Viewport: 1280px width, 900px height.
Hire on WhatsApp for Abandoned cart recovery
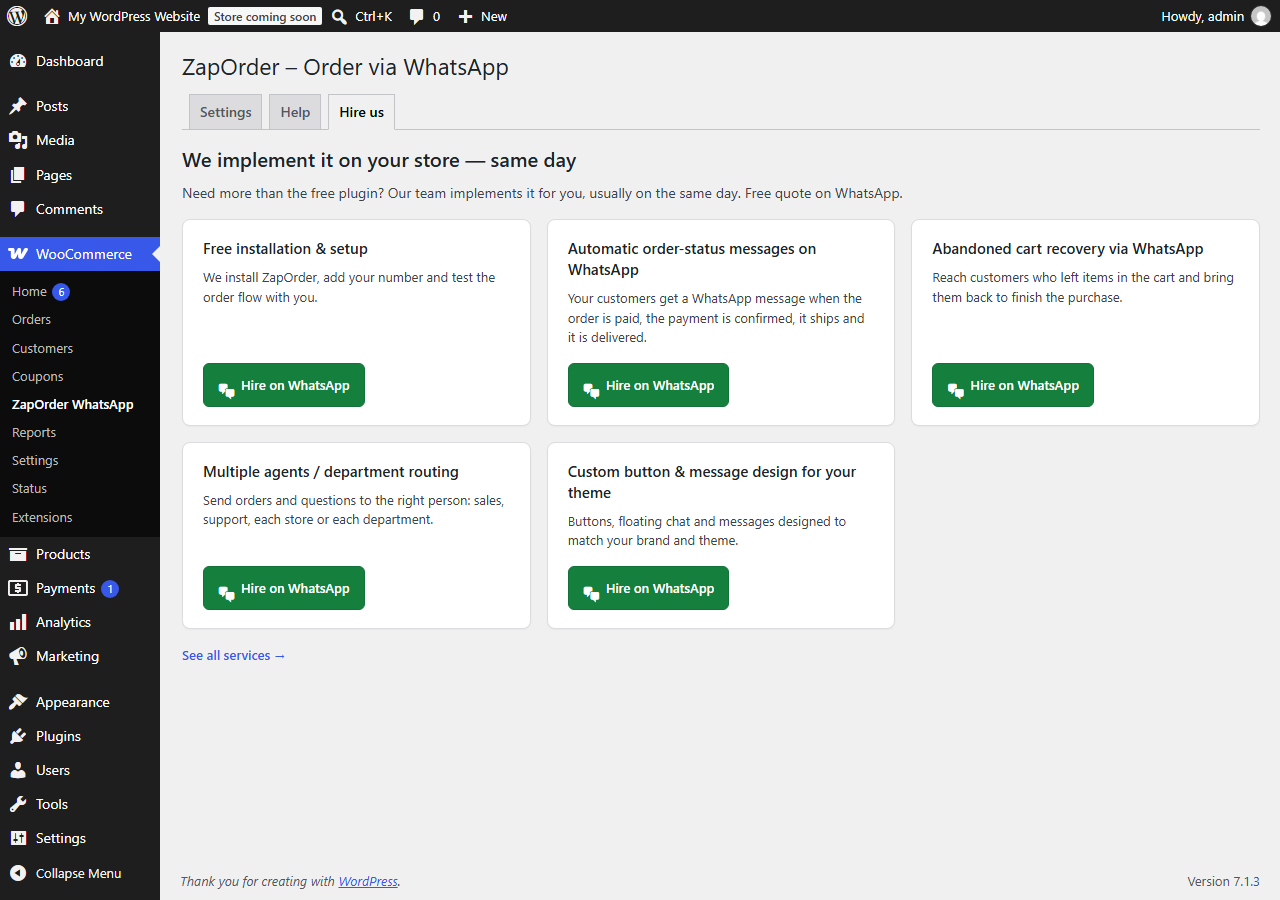click(x=1013, y=385)
